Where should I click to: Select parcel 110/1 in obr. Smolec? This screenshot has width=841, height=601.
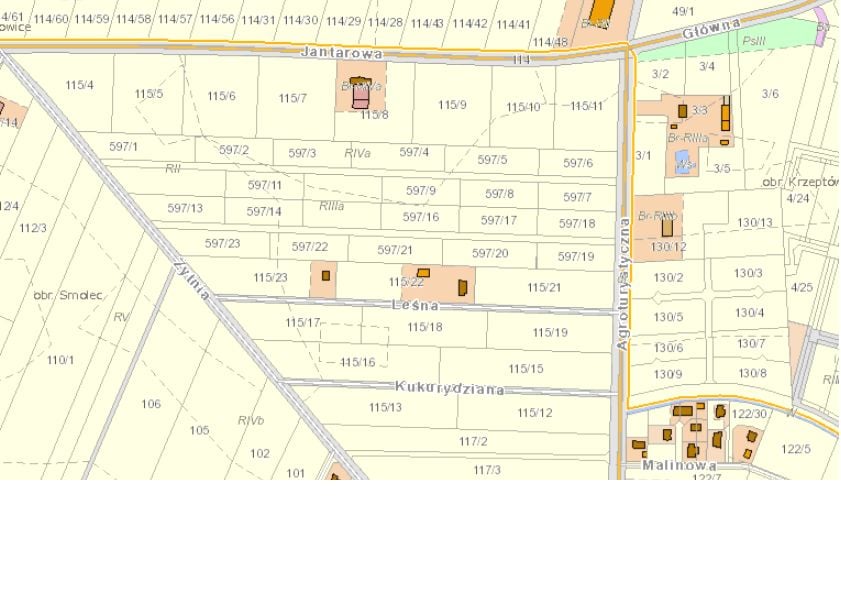pos(60,360)
